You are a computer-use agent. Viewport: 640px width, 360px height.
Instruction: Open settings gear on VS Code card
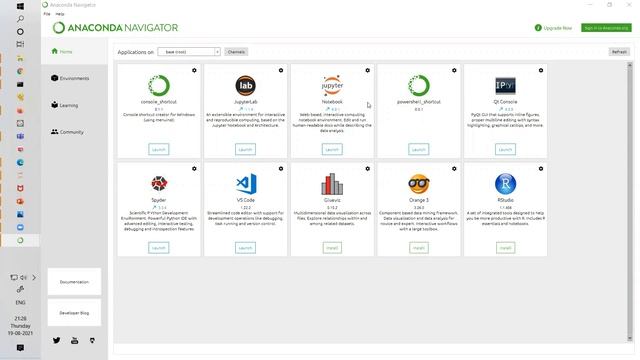click(281, 169)
